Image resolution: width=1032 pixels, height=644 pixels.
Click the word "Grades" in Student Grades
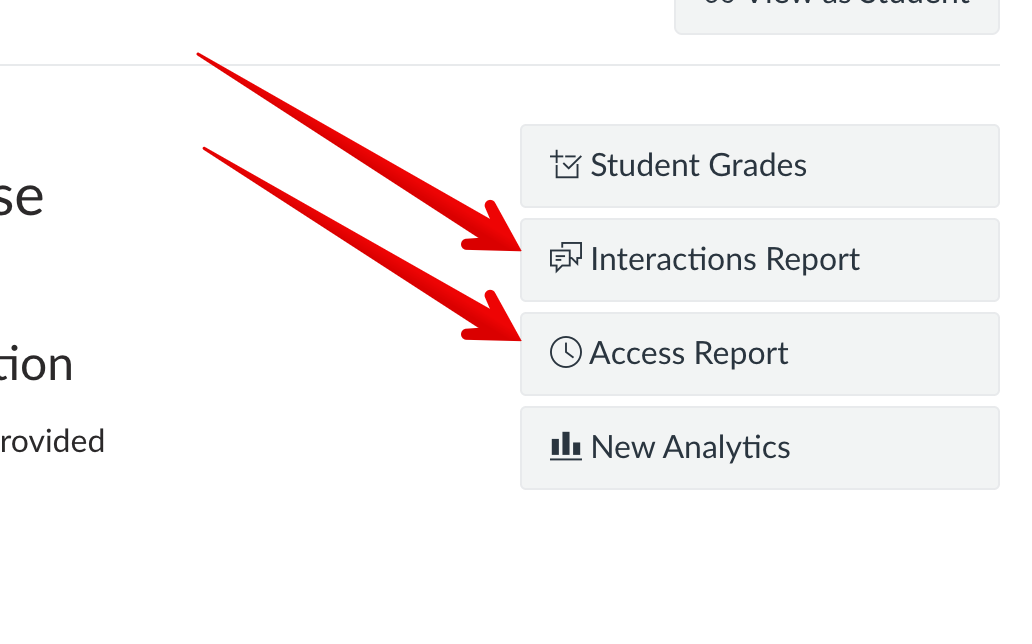tap(755, 165)
